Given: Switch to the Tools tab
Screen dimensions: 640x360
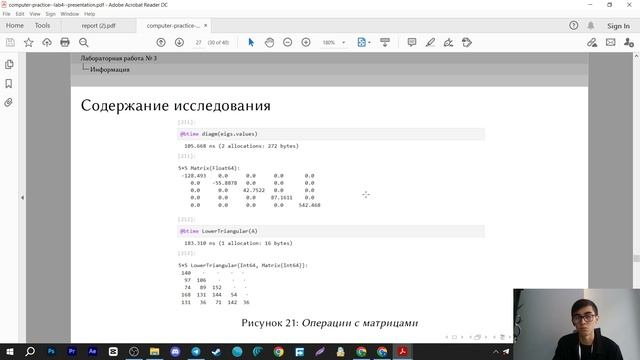Looking at the screenshot, I should [42, 25].
